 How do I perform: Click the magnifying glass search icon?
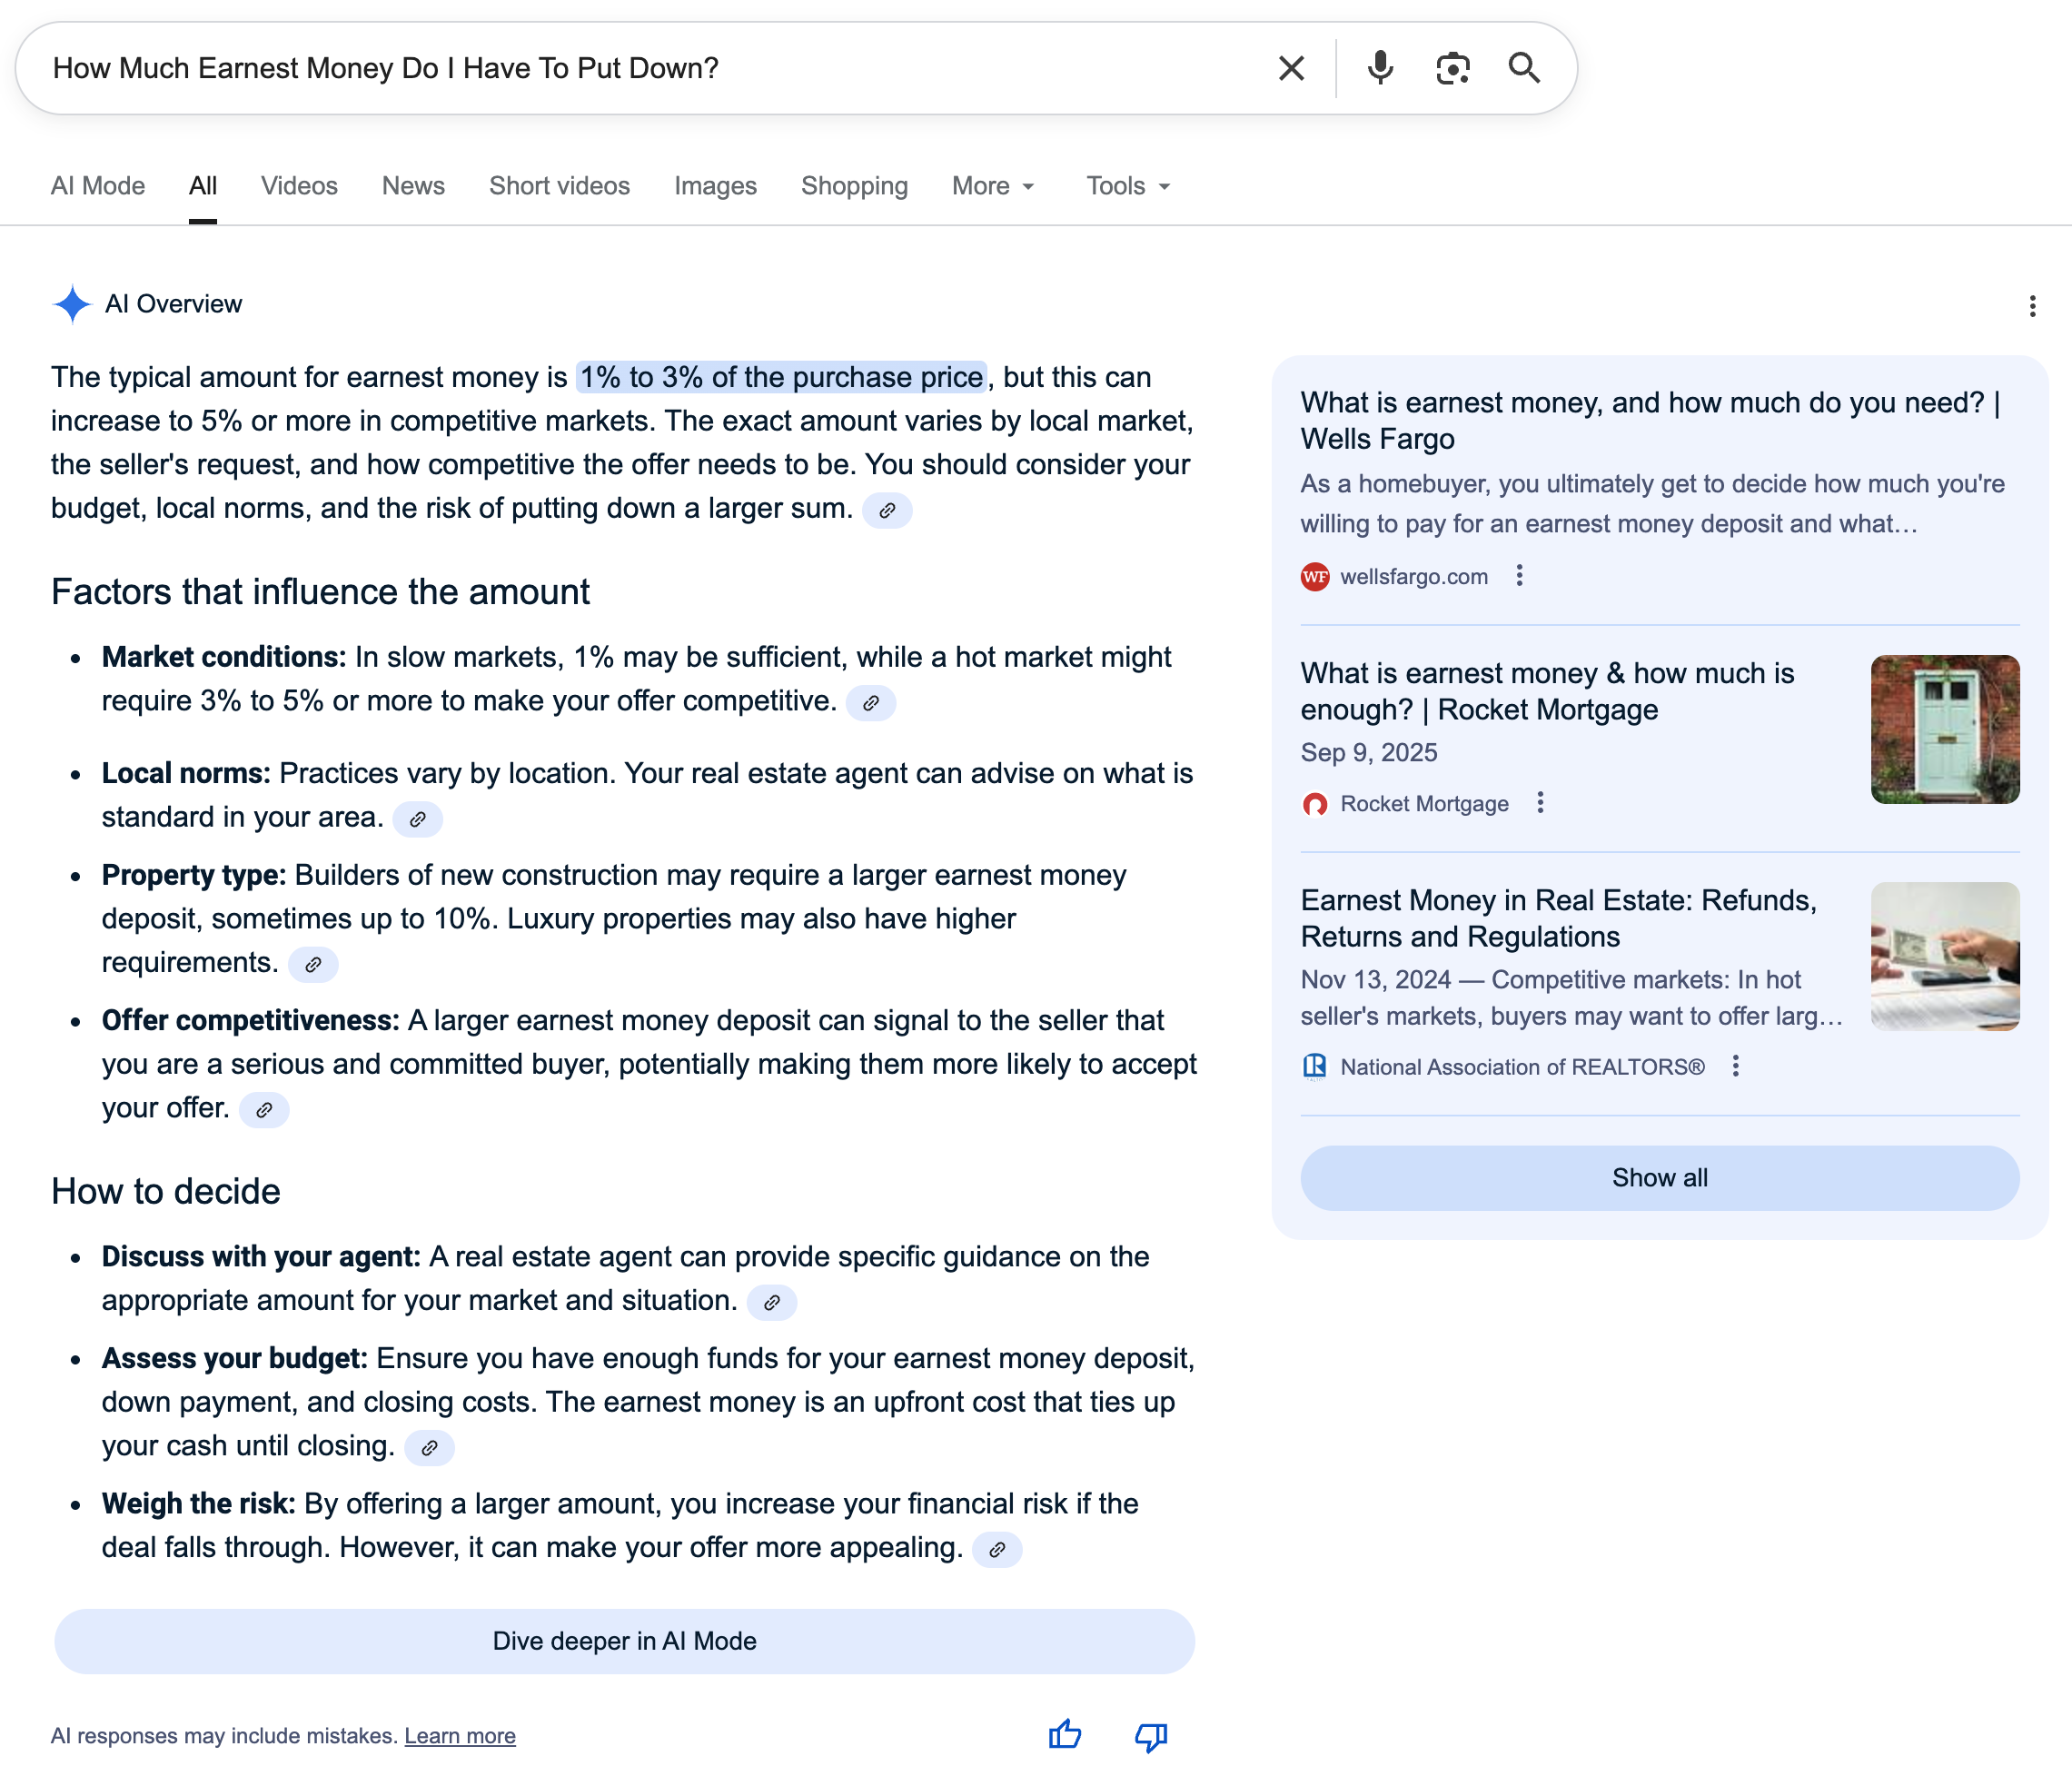(x=1524, y=68)
